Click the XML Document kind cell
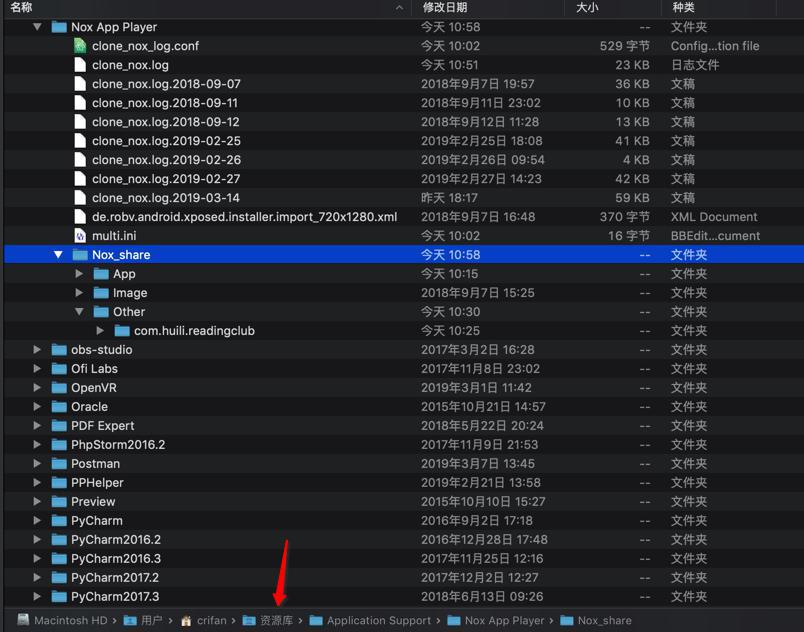 tap(714, 217)
